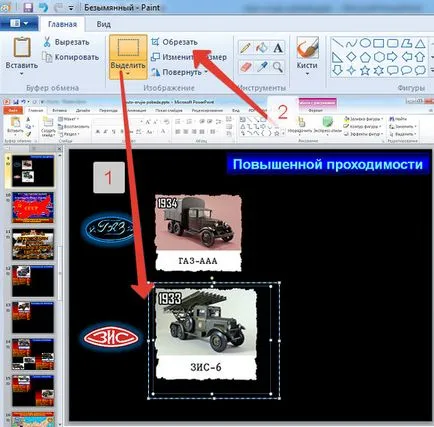Open the Вставить dropdown arrow
Viewport: 434px width, 427px height.
coord(22,74)
